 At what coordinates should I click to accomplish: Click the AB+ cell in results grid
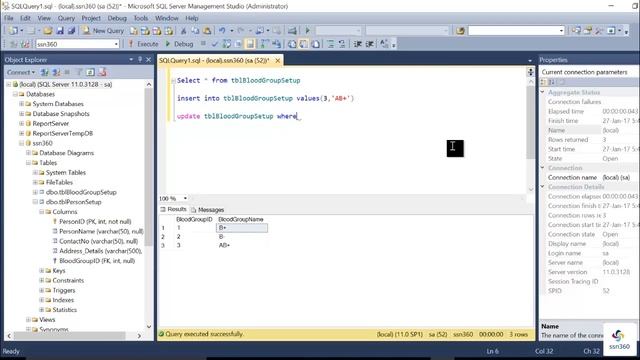(x=224, y=245)
